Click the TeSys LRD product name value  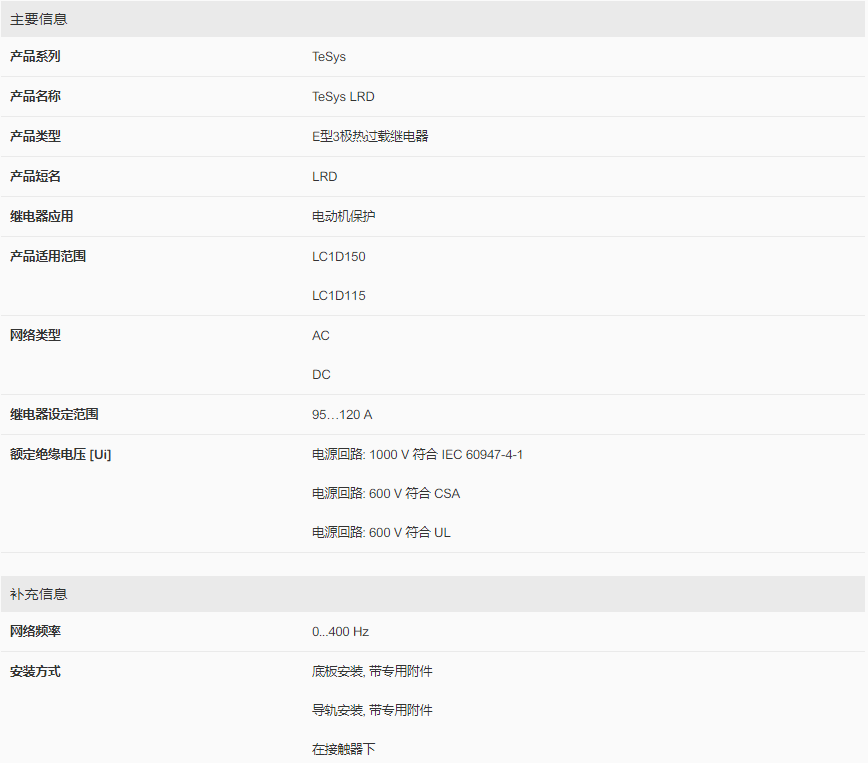click(343, 96)
